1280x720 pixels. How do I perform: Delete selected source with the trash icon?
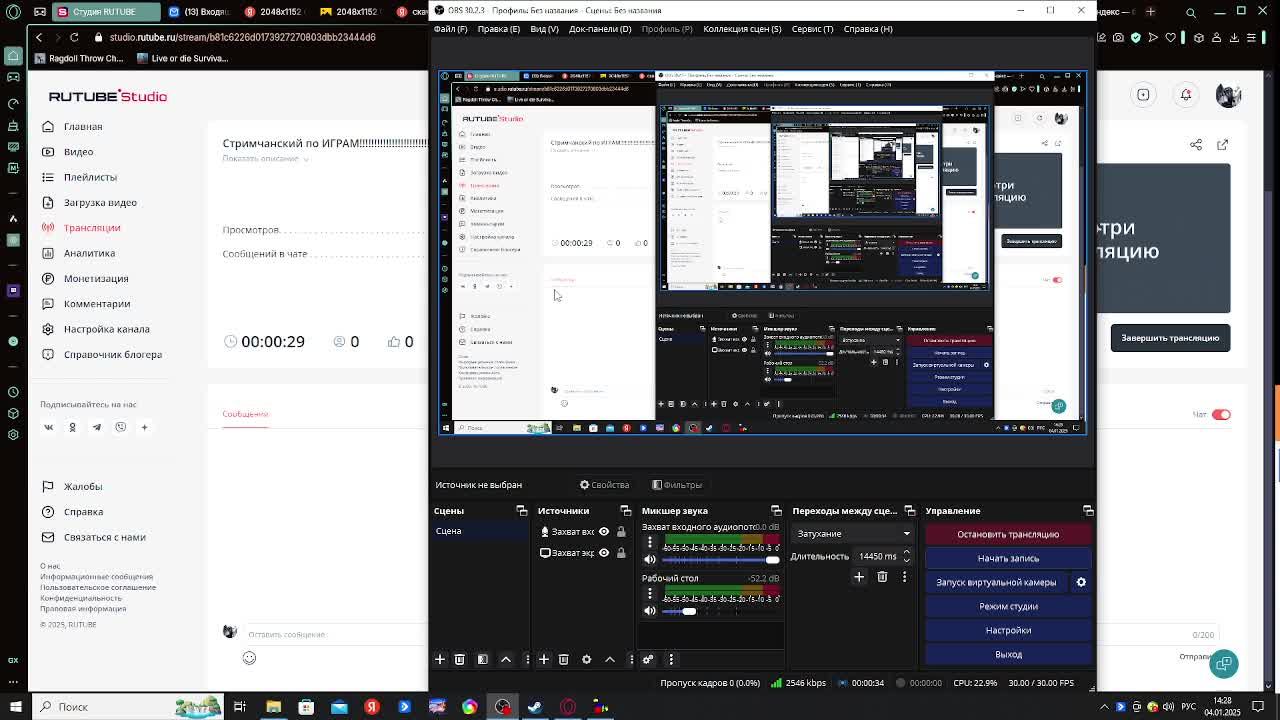(564, 659)
